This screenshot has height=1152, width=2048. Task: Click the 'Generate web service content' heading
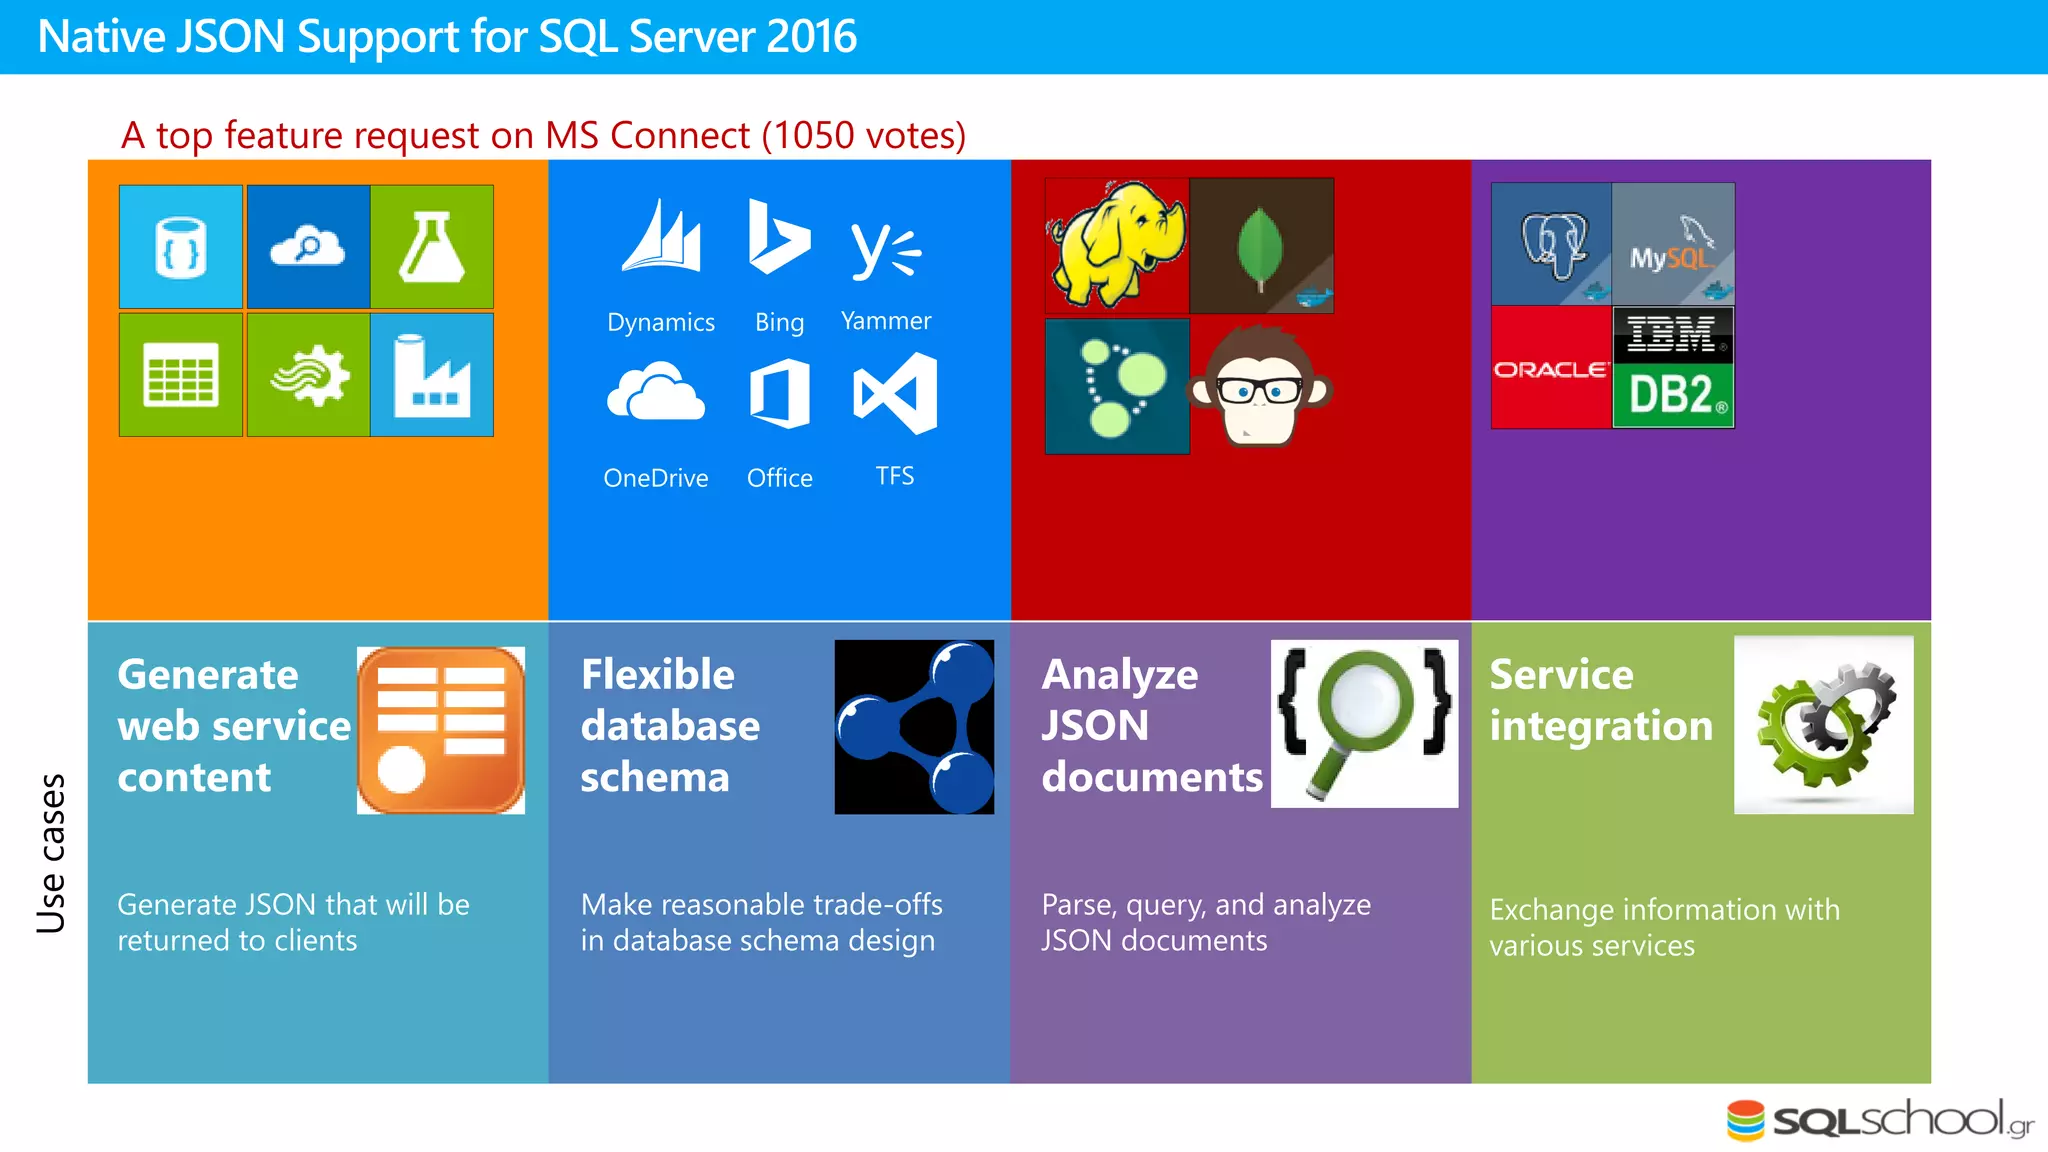click(234, 725)
